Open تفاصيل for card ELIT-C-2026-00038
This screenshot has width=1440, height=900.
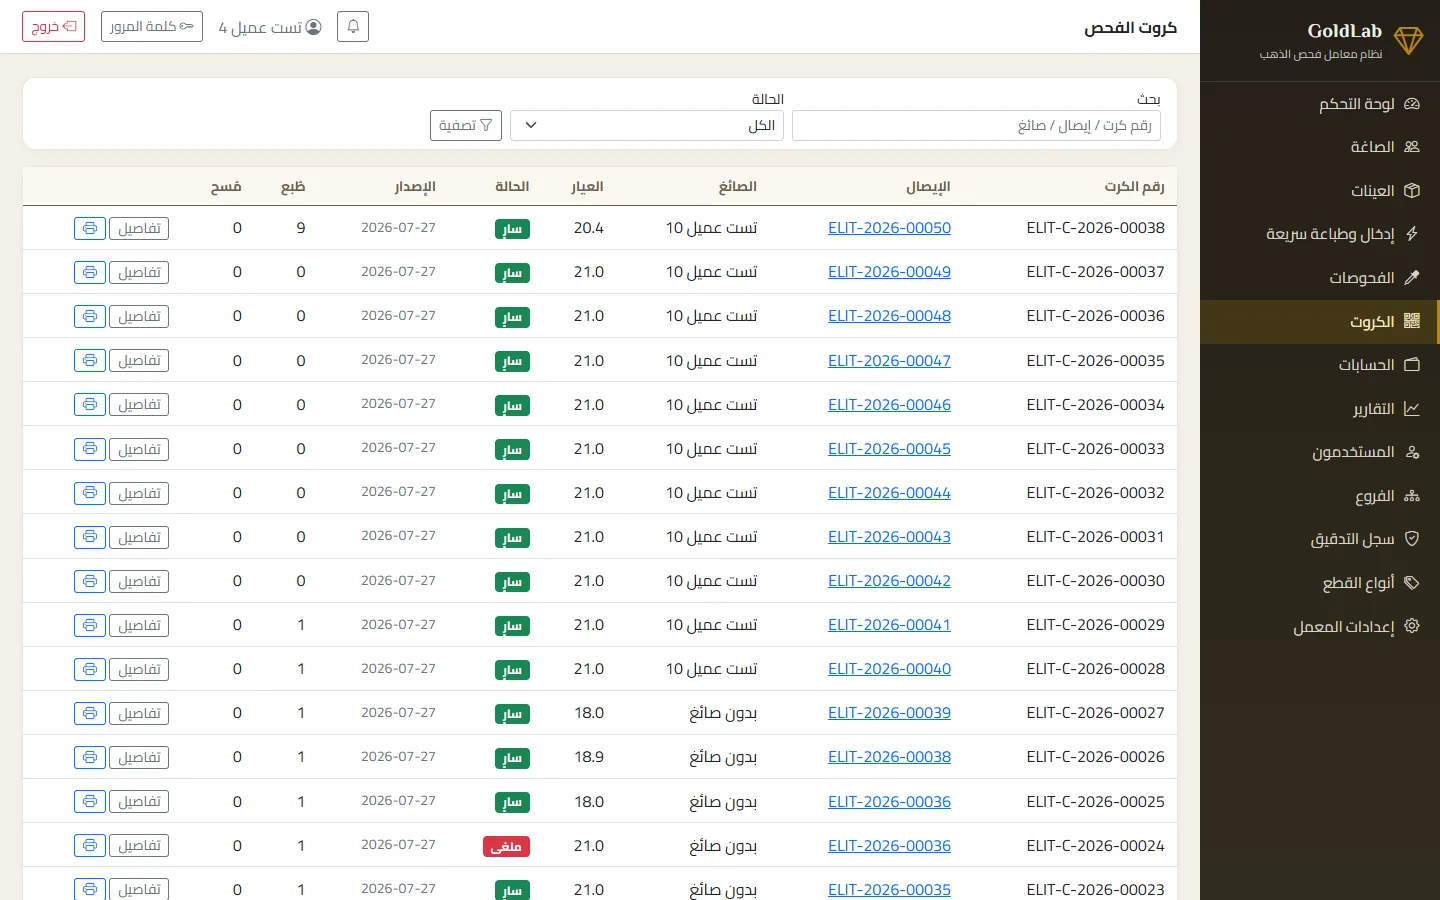tap(139, 228)
